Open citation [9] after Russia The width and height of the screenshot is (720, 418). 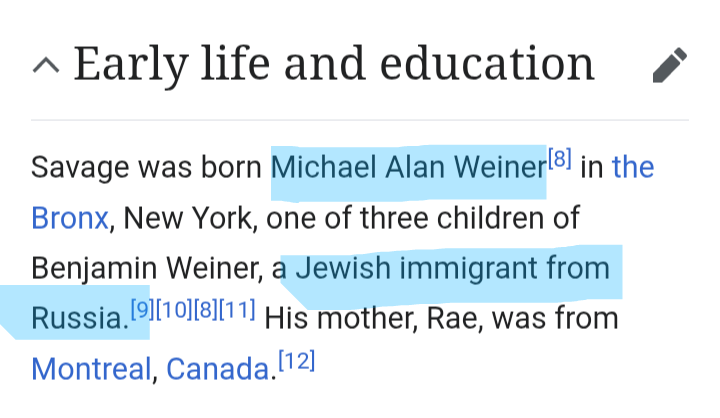141,310
